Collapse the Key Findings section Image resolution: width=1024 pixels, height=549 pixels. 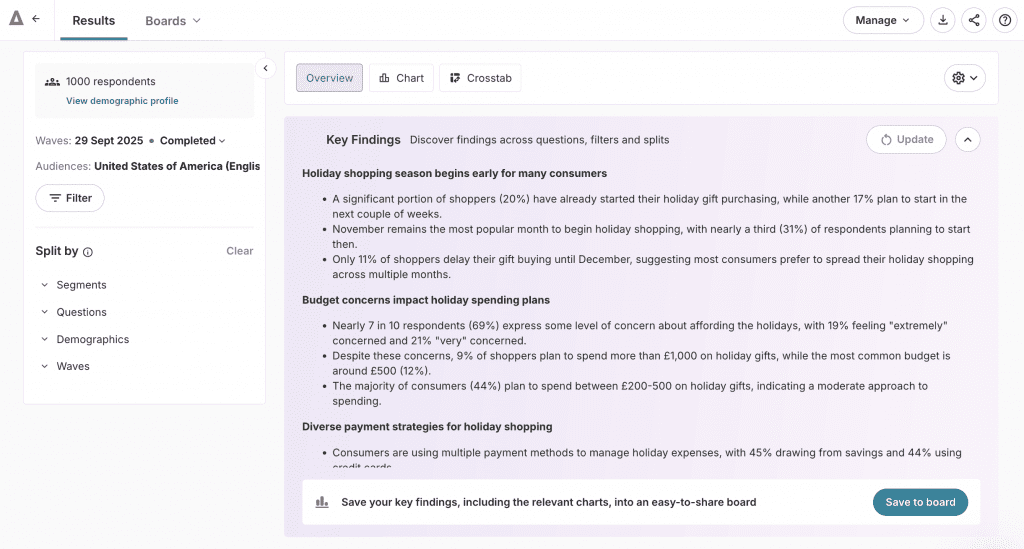(967, 140)
